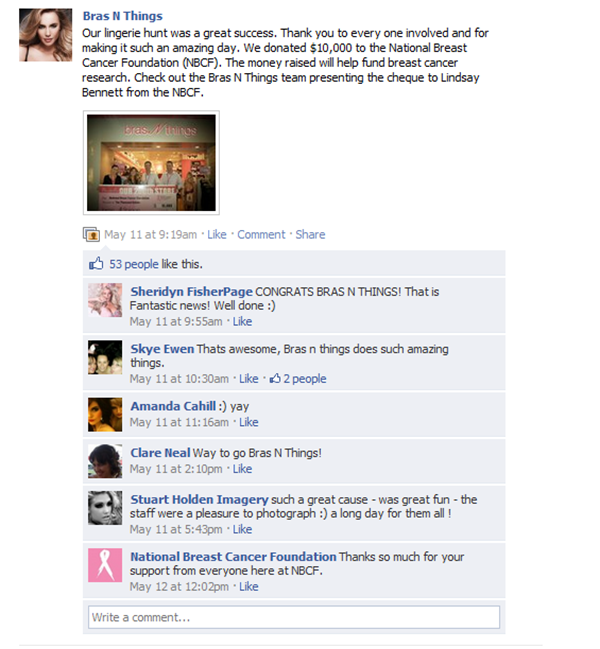Open the National Breast Cancer Foundation name link

coord(233,557)
